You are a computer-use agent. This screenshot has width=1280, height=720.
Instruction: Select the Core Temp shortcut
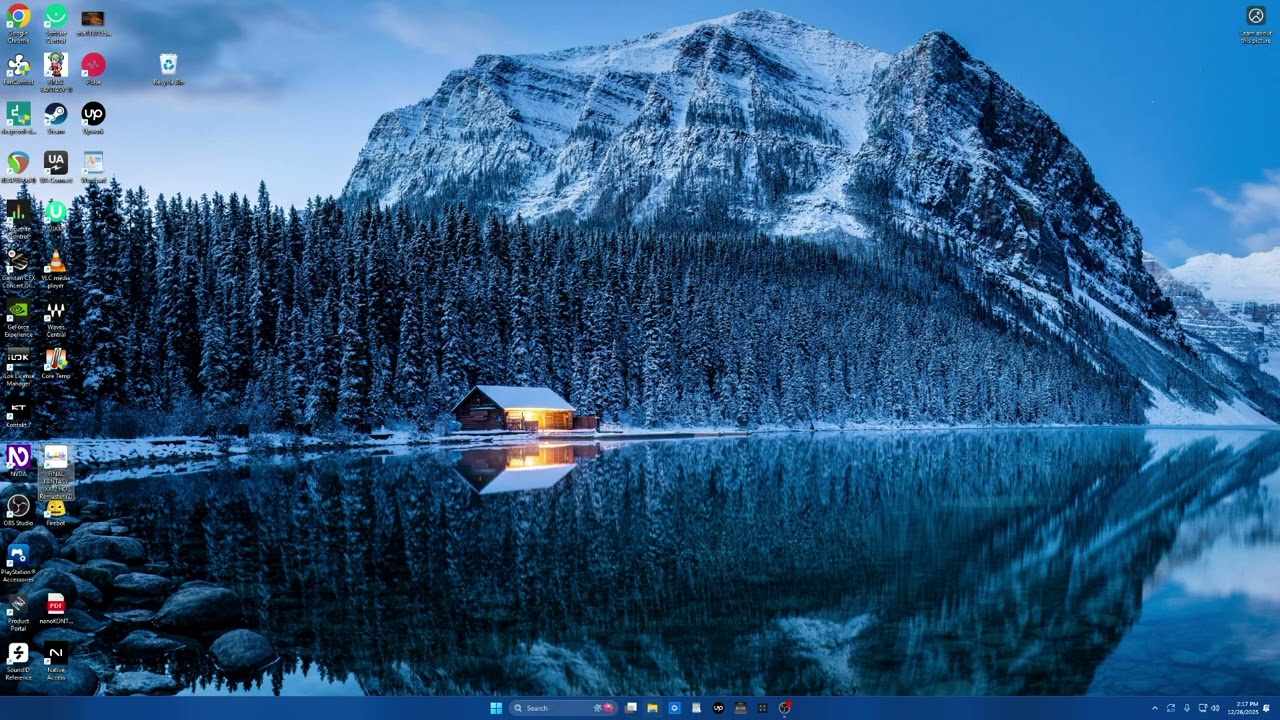tap(56, 364)
